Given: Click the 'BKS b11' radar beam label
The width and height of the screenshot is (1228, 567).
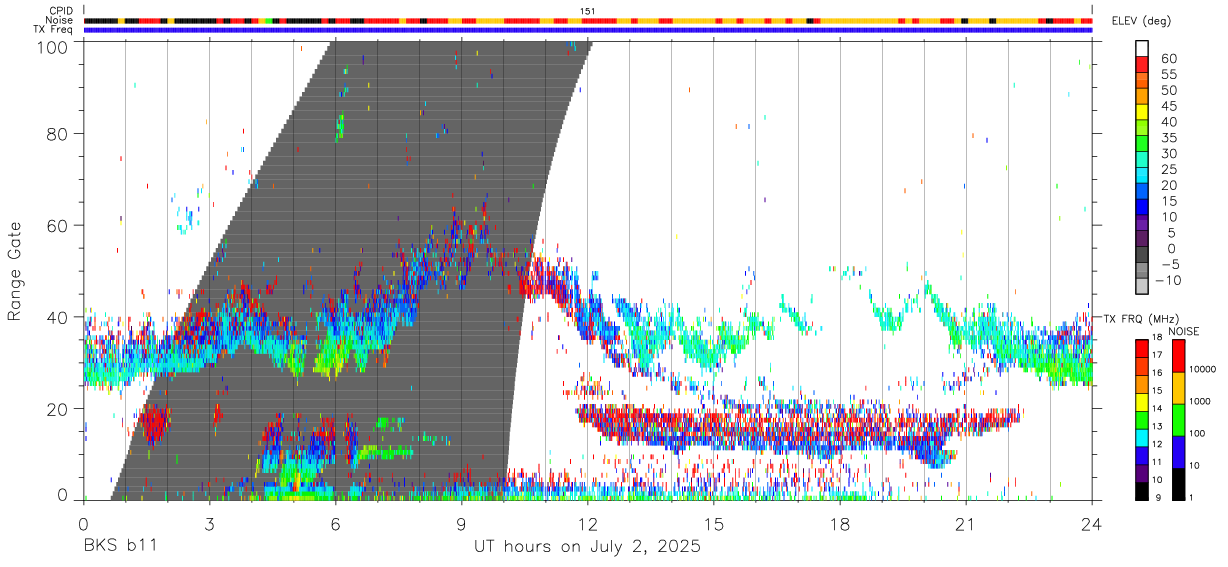Looking at the screenshot, I should [119, 546].
